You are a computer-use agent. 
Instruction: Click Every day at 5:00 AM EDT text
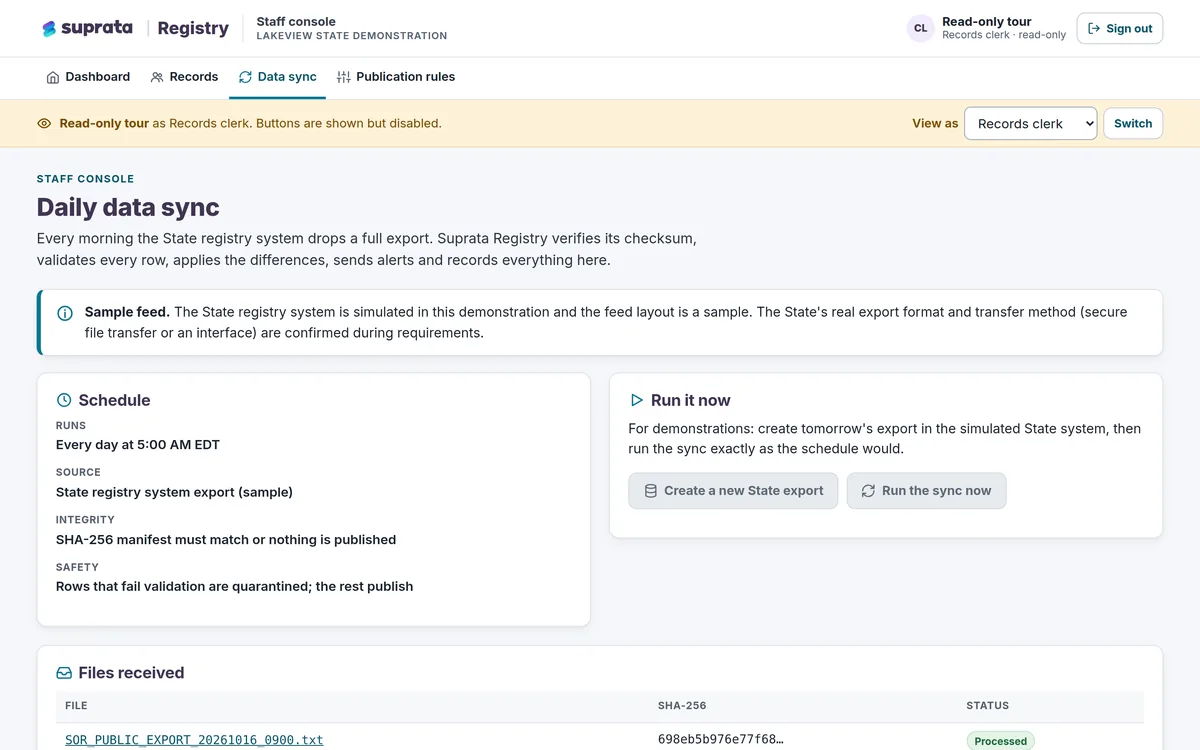point(138,445)
